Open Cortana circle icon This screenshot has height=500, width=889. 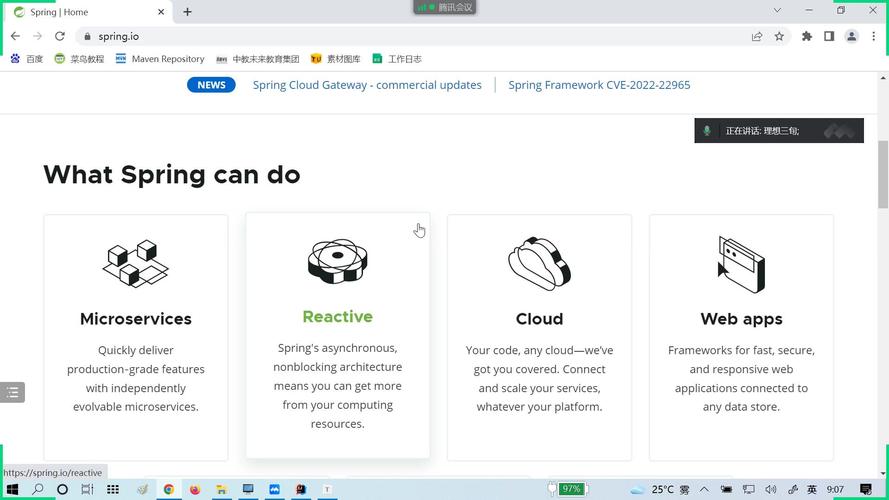coord(62,489)
